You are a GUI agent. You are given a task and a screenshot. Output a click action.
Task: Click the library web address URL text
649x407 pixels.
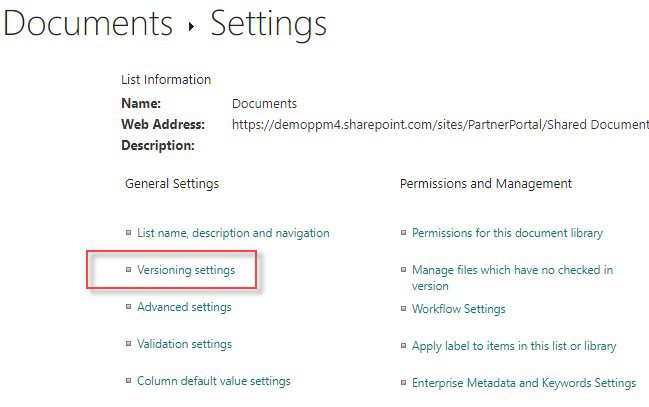click(440, 125)
